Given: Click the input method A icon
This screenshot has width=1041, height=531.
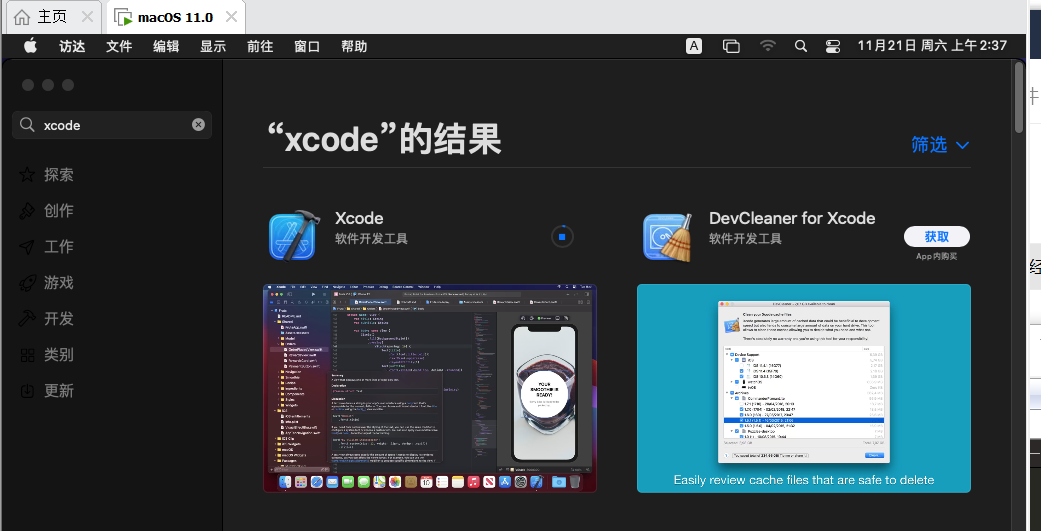Looking at the screenshot, I should click(x=694, y=46).
